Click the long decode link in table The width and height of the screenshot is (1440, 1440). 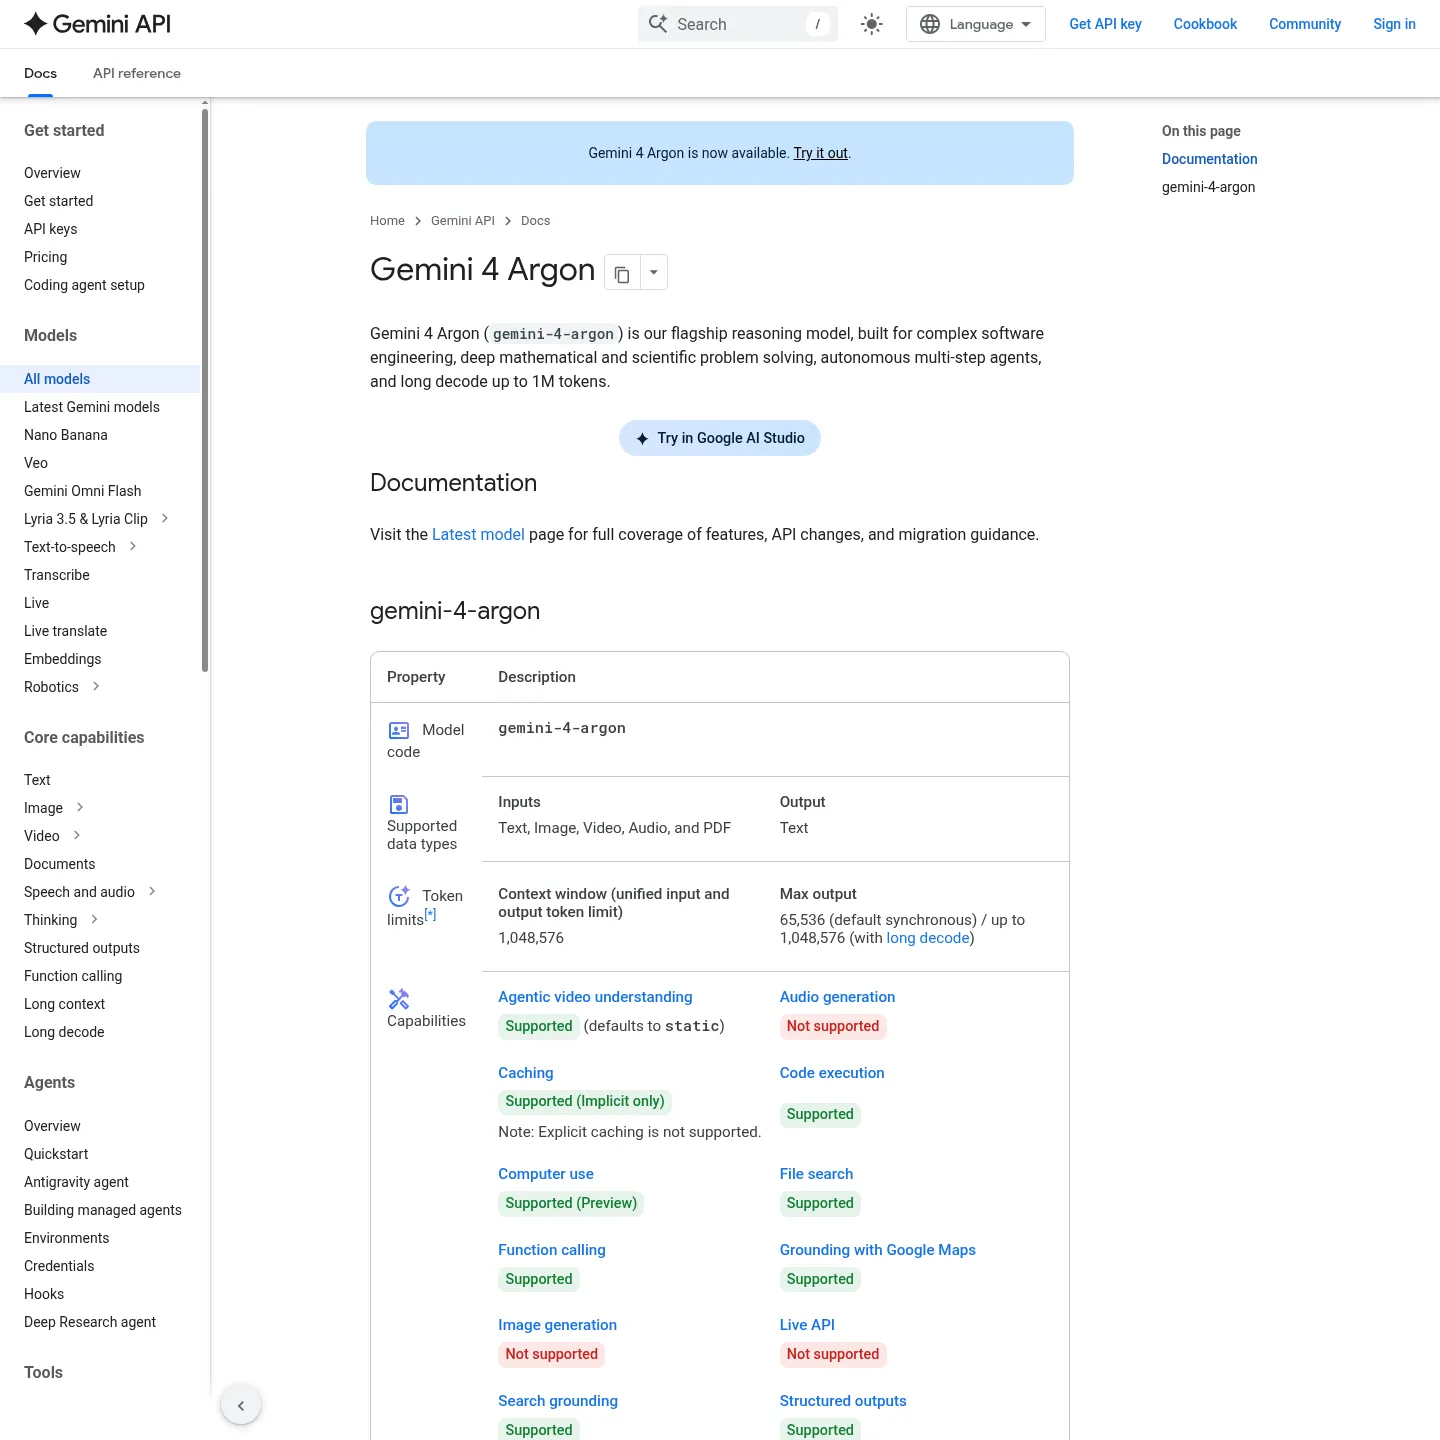pyautogui.click(x=928, y=938)
